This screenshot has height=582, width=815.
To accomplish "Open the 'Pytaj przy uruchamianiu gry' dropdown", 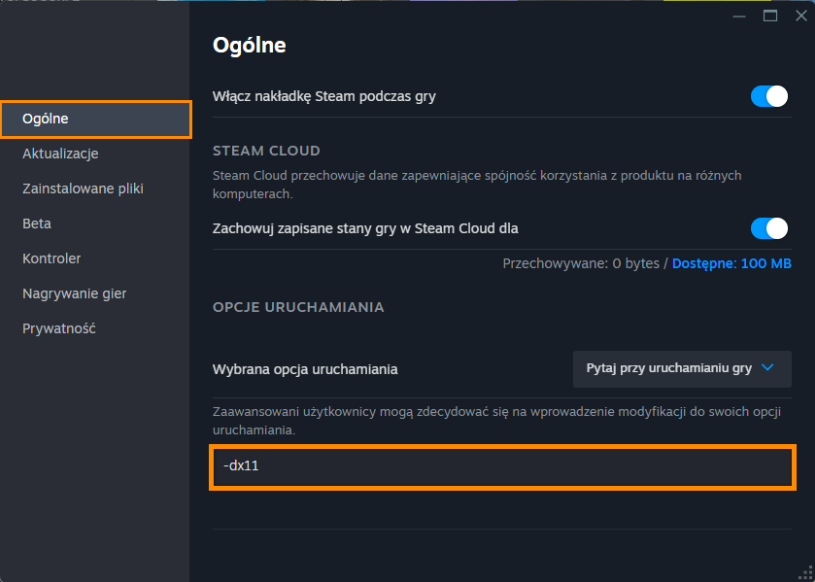I will coord(682,369).
